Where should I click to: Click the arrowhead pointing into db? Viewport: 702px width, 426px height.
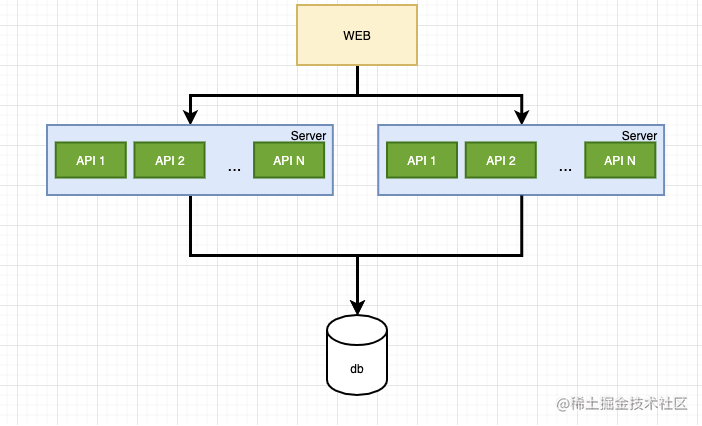[x=357, y=306]
